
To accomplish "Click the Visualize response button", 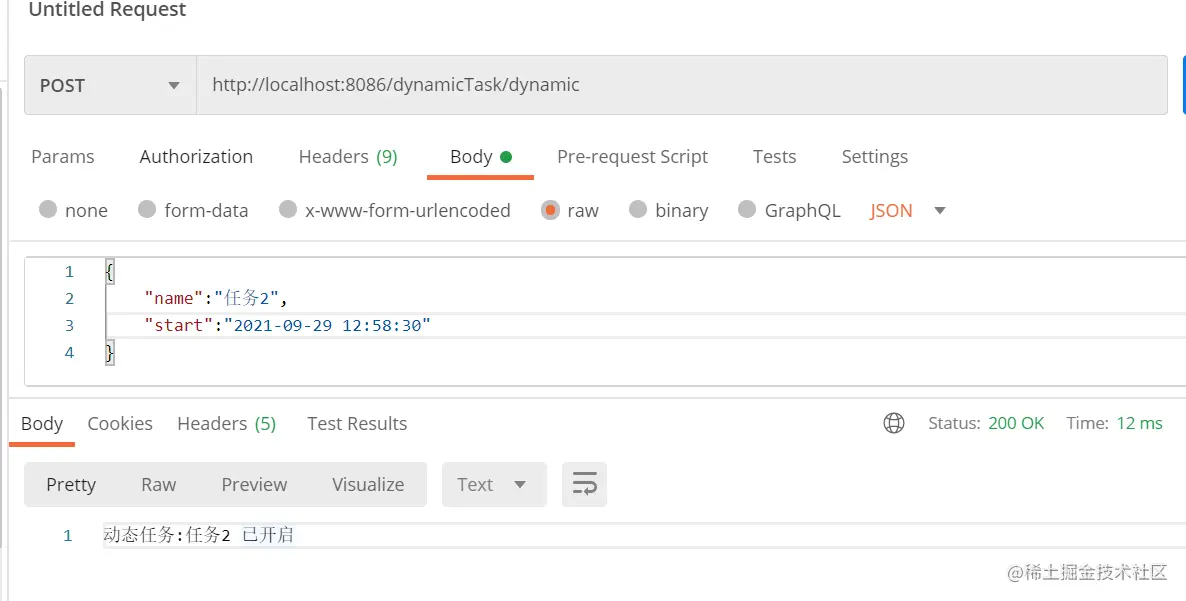I will coord(368,484).
